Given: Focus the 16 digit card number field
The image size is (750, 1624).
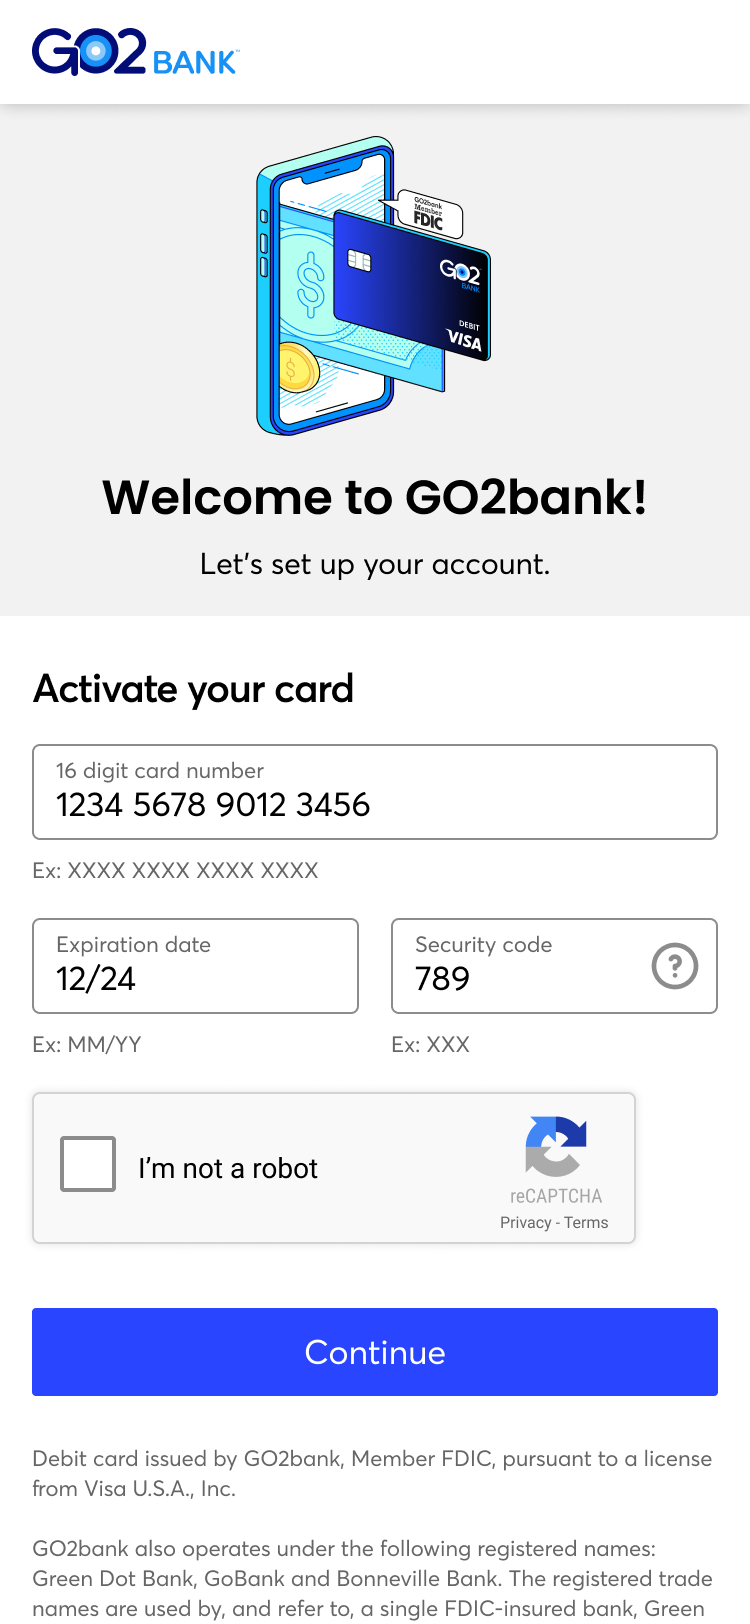Looking at the screenshot, I should (375, 792).
